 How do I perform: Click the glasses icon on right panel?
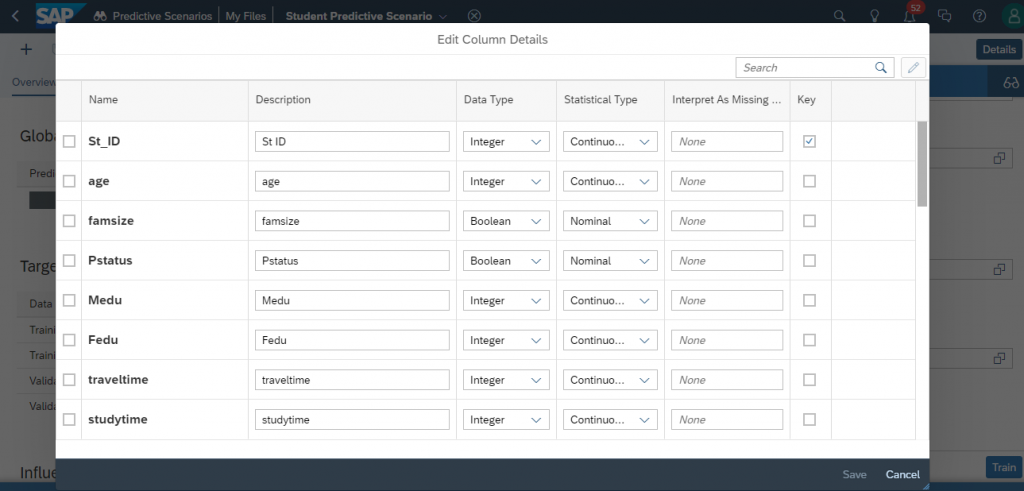(x=1011, y=83)
